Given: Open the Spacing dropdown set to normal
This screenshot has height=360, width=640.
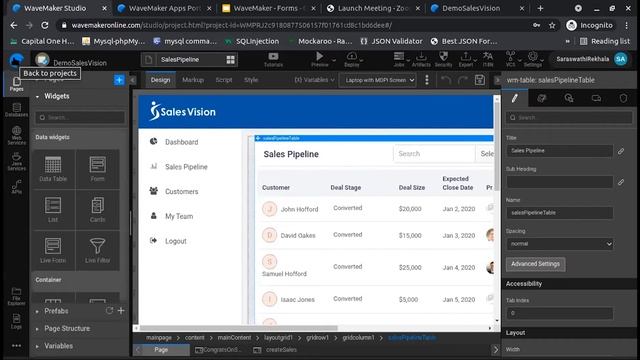Looking at the screenshot, I should 560,244.
